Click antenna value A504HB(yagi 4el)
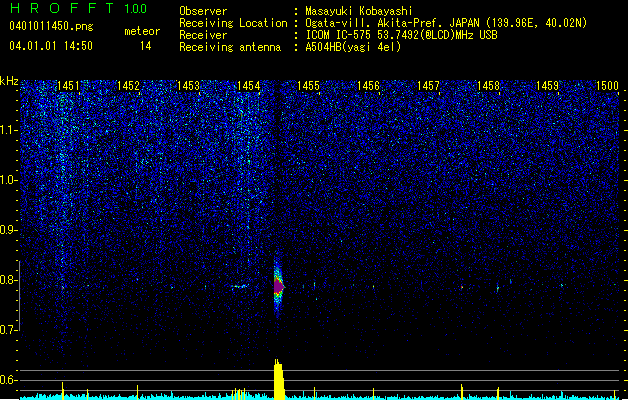The width and height of the screenshot is (629, 400). pyautogui.click(x=353, y=47)
